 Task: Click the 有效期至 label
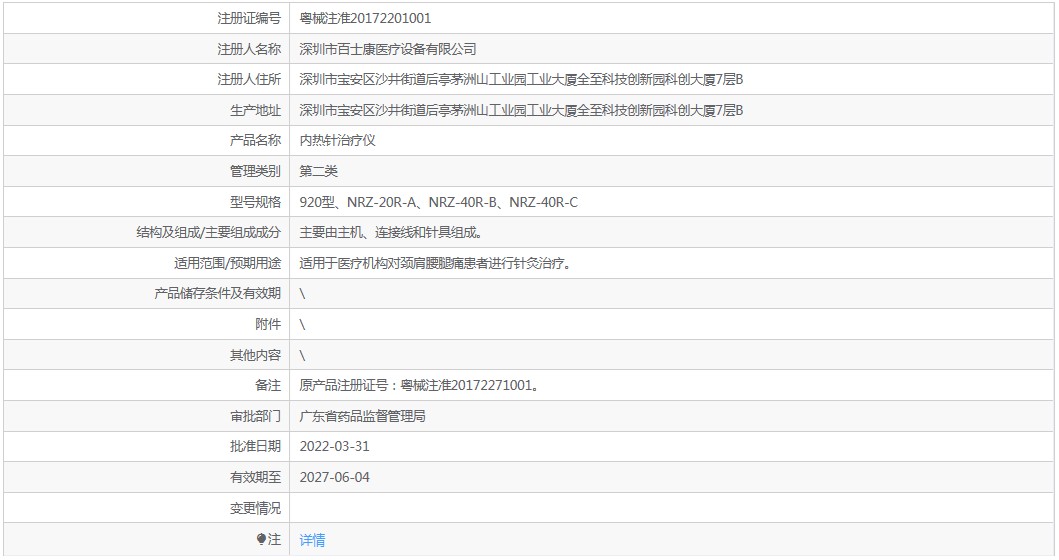tap(255, 478)
